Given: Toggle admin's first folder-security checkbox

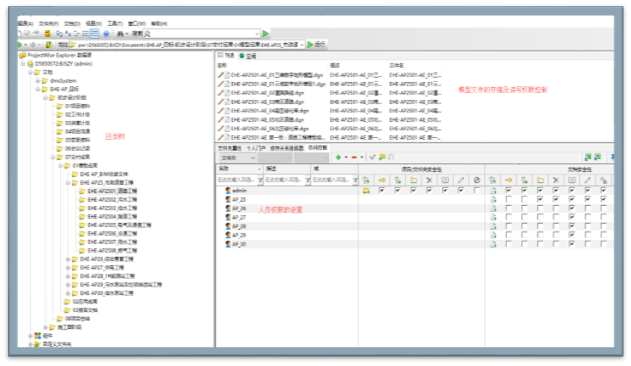Looking at the screenshot, I should [381, 190].
